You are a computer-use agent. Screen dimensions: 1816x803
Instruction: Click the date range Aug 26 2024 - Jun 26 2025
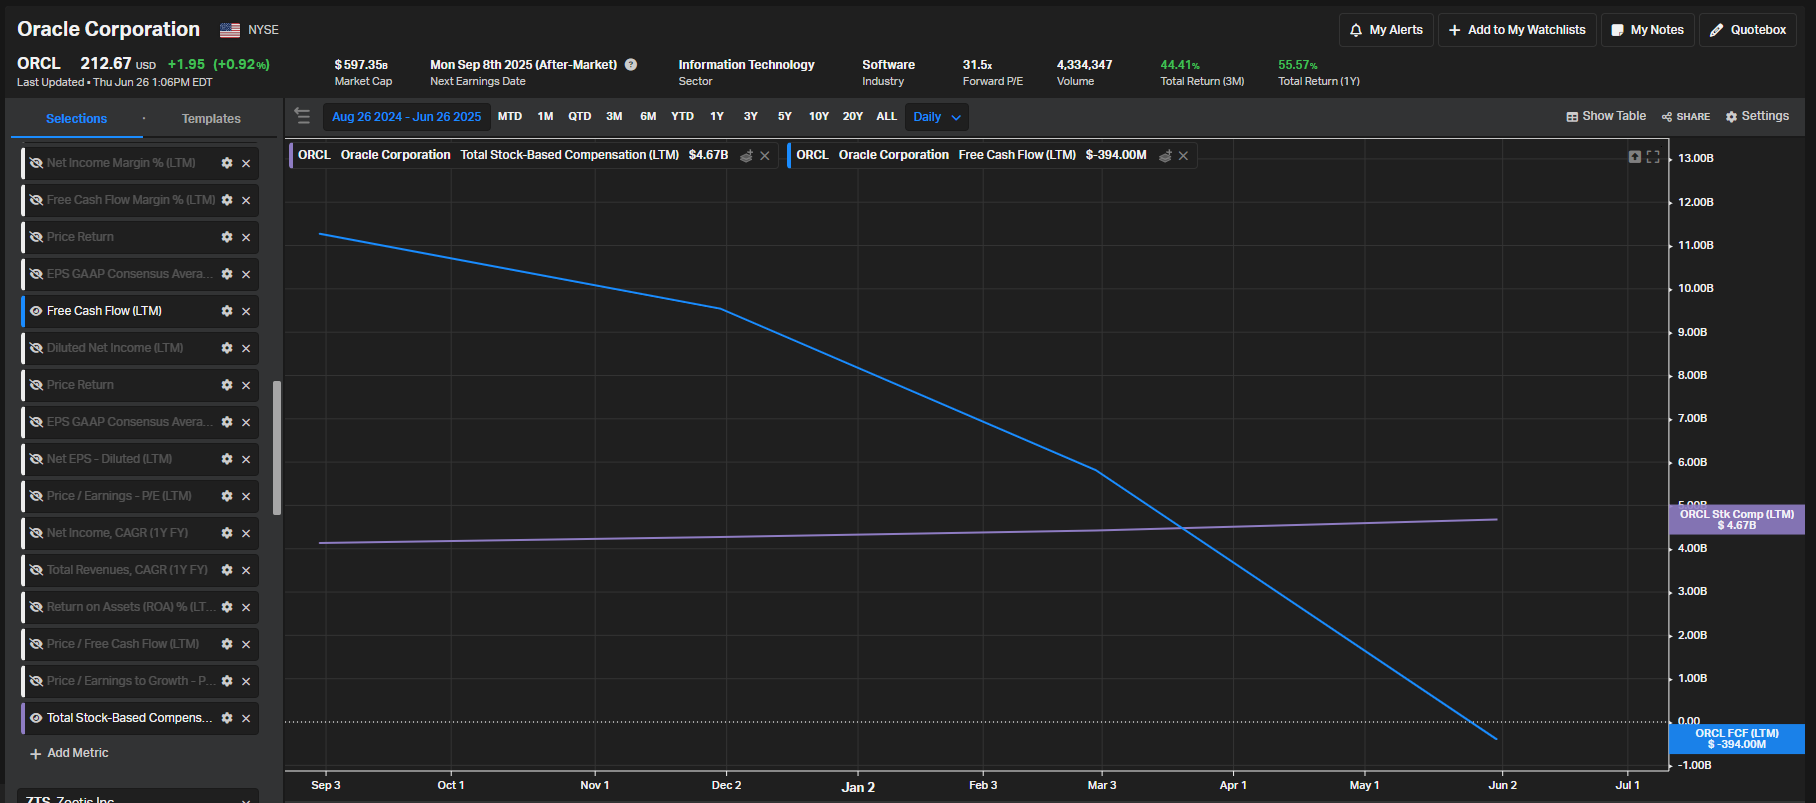point(406,117)
